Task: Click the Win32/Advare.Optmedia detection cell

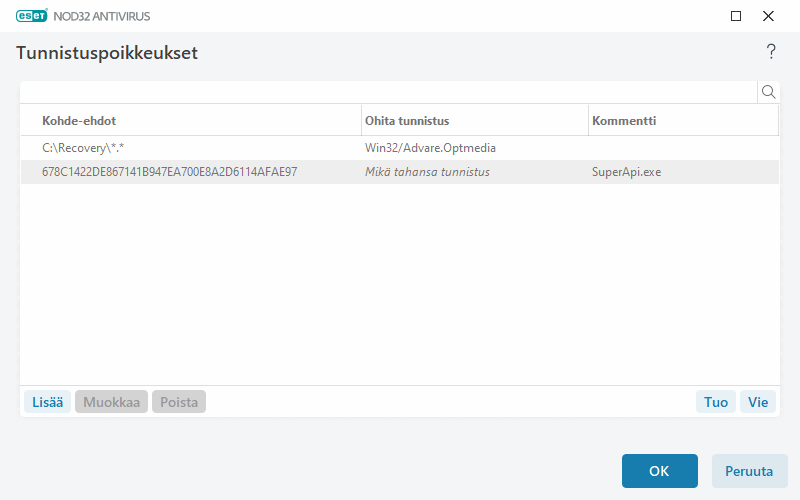Action: (x=431, y=148)
